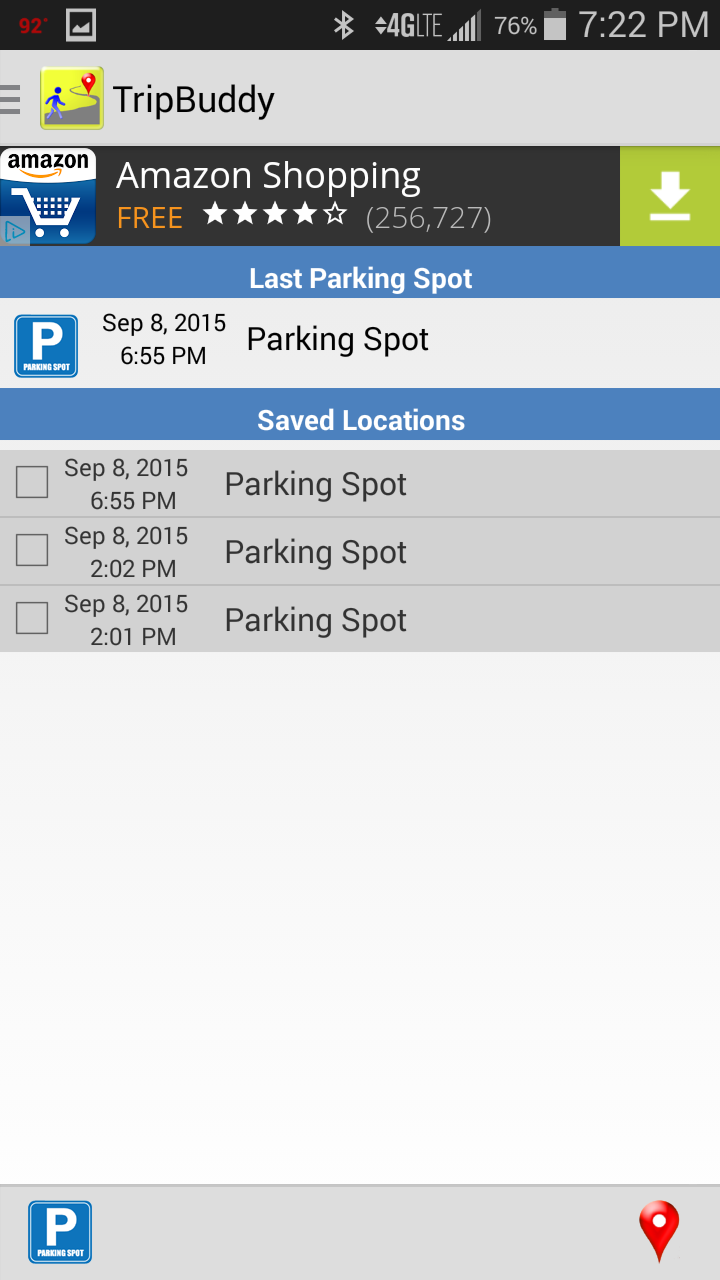Open the Amazon shopping cart ad thumbnail
Image resolution: width=720 pixels, height=1280 pixels.
click(48, 196)
